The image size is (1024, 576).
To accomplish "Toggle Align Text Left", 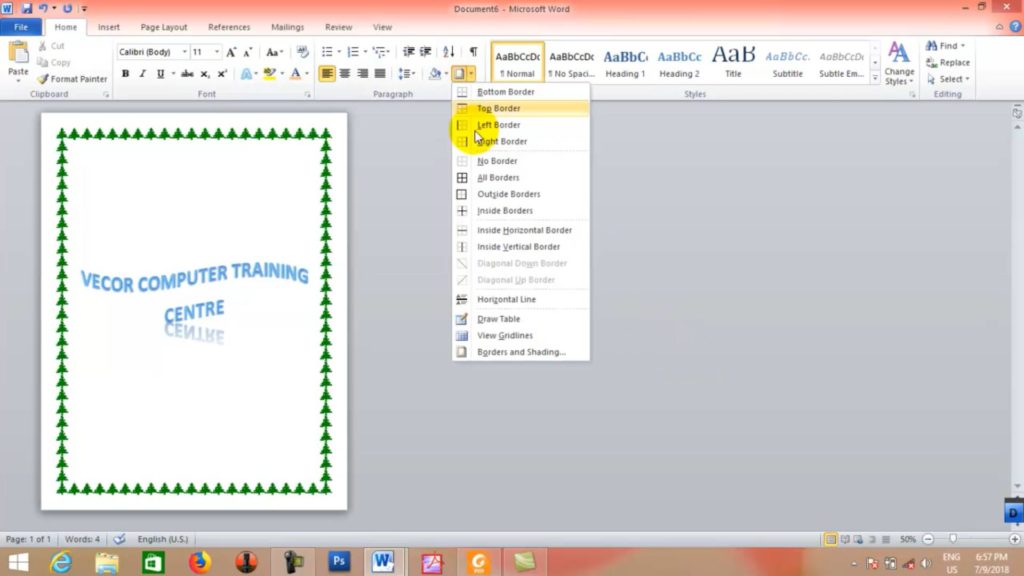I will pos(327,74).
